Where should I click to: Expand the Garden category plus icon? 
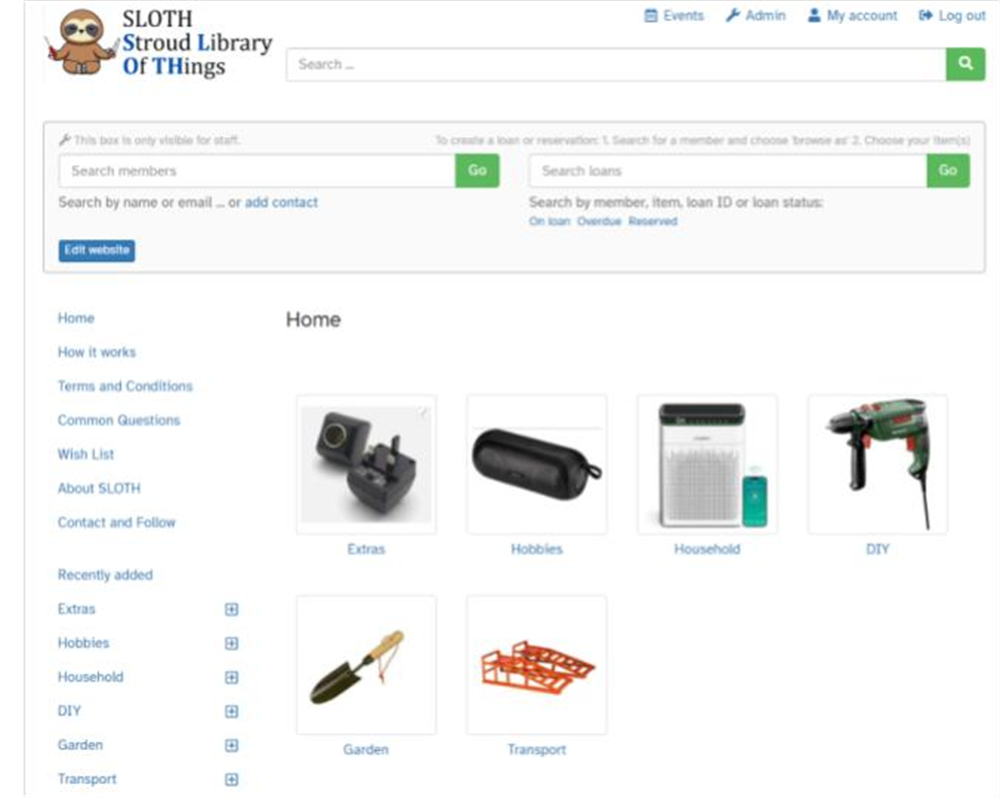[232, 745]
